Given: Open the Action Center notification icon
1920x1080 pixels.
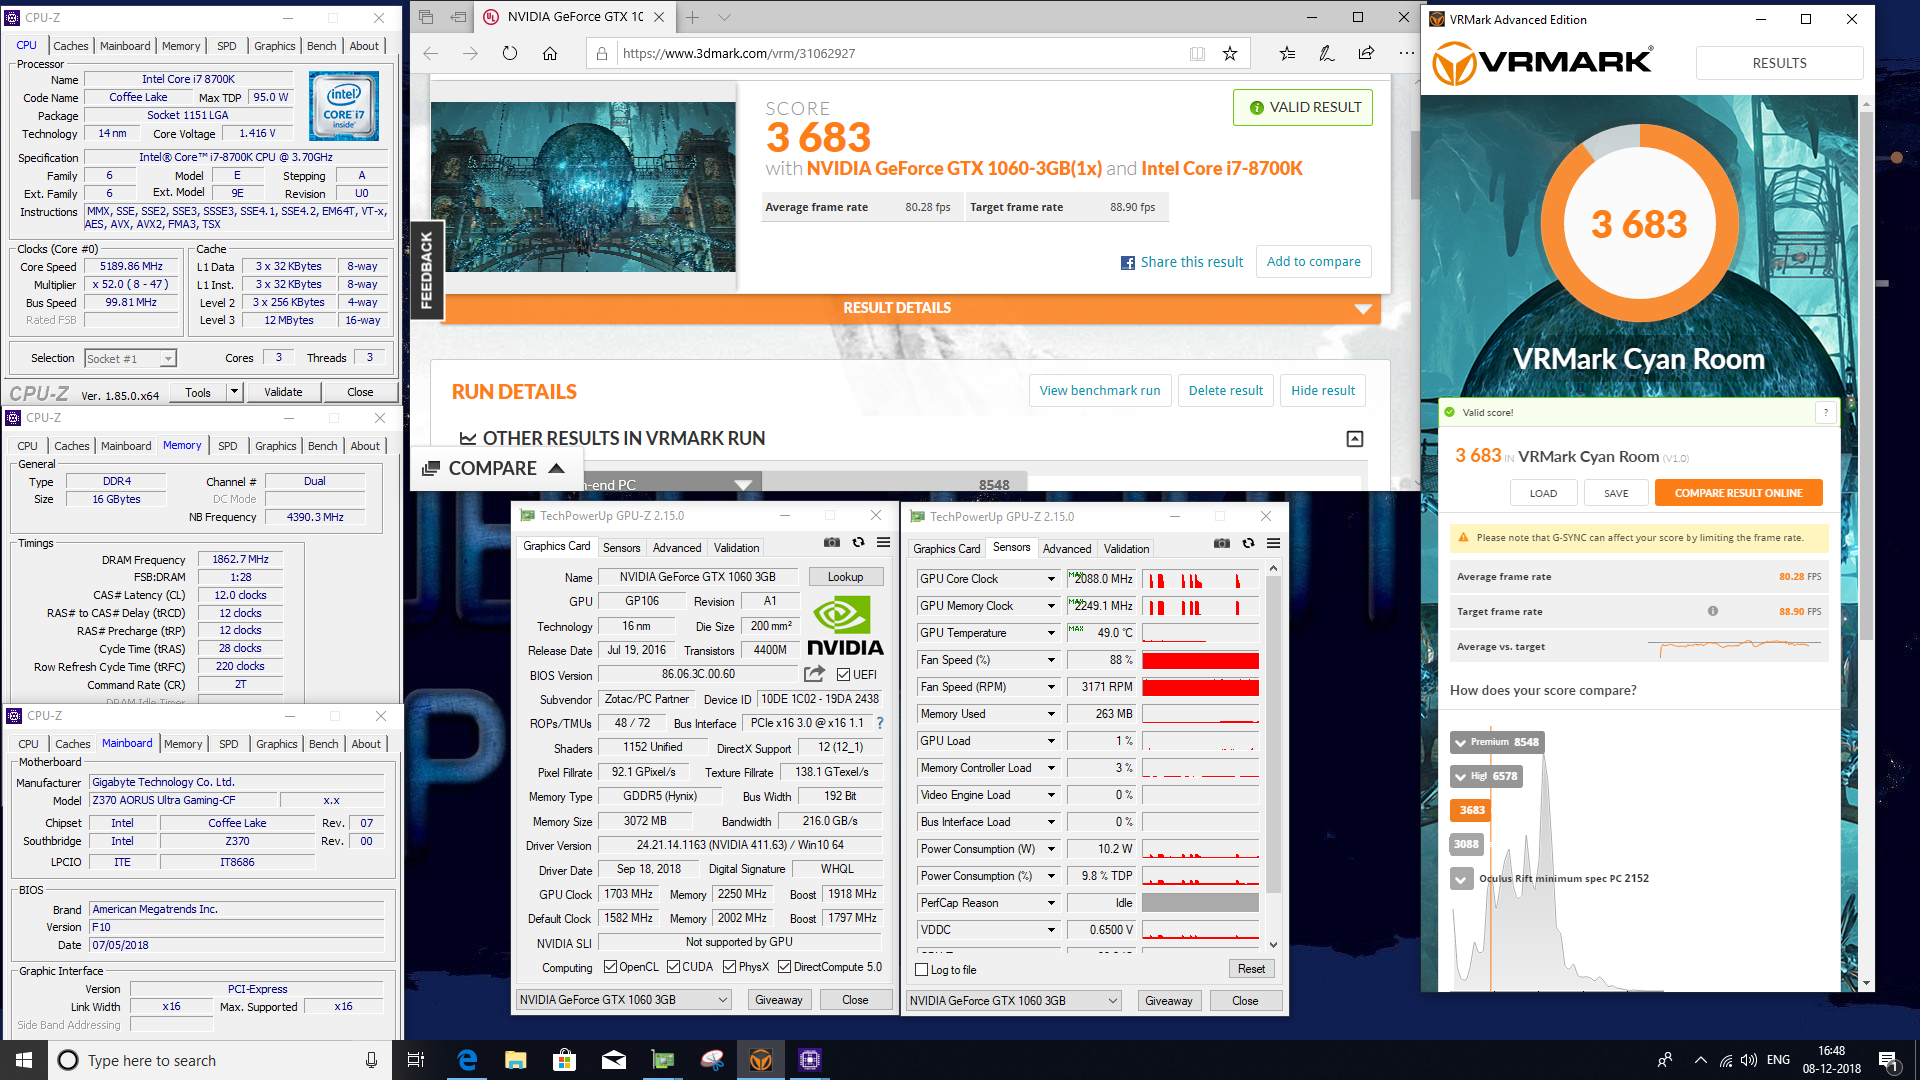Looking at the screenshot, I should (x=1889, y=1061).
